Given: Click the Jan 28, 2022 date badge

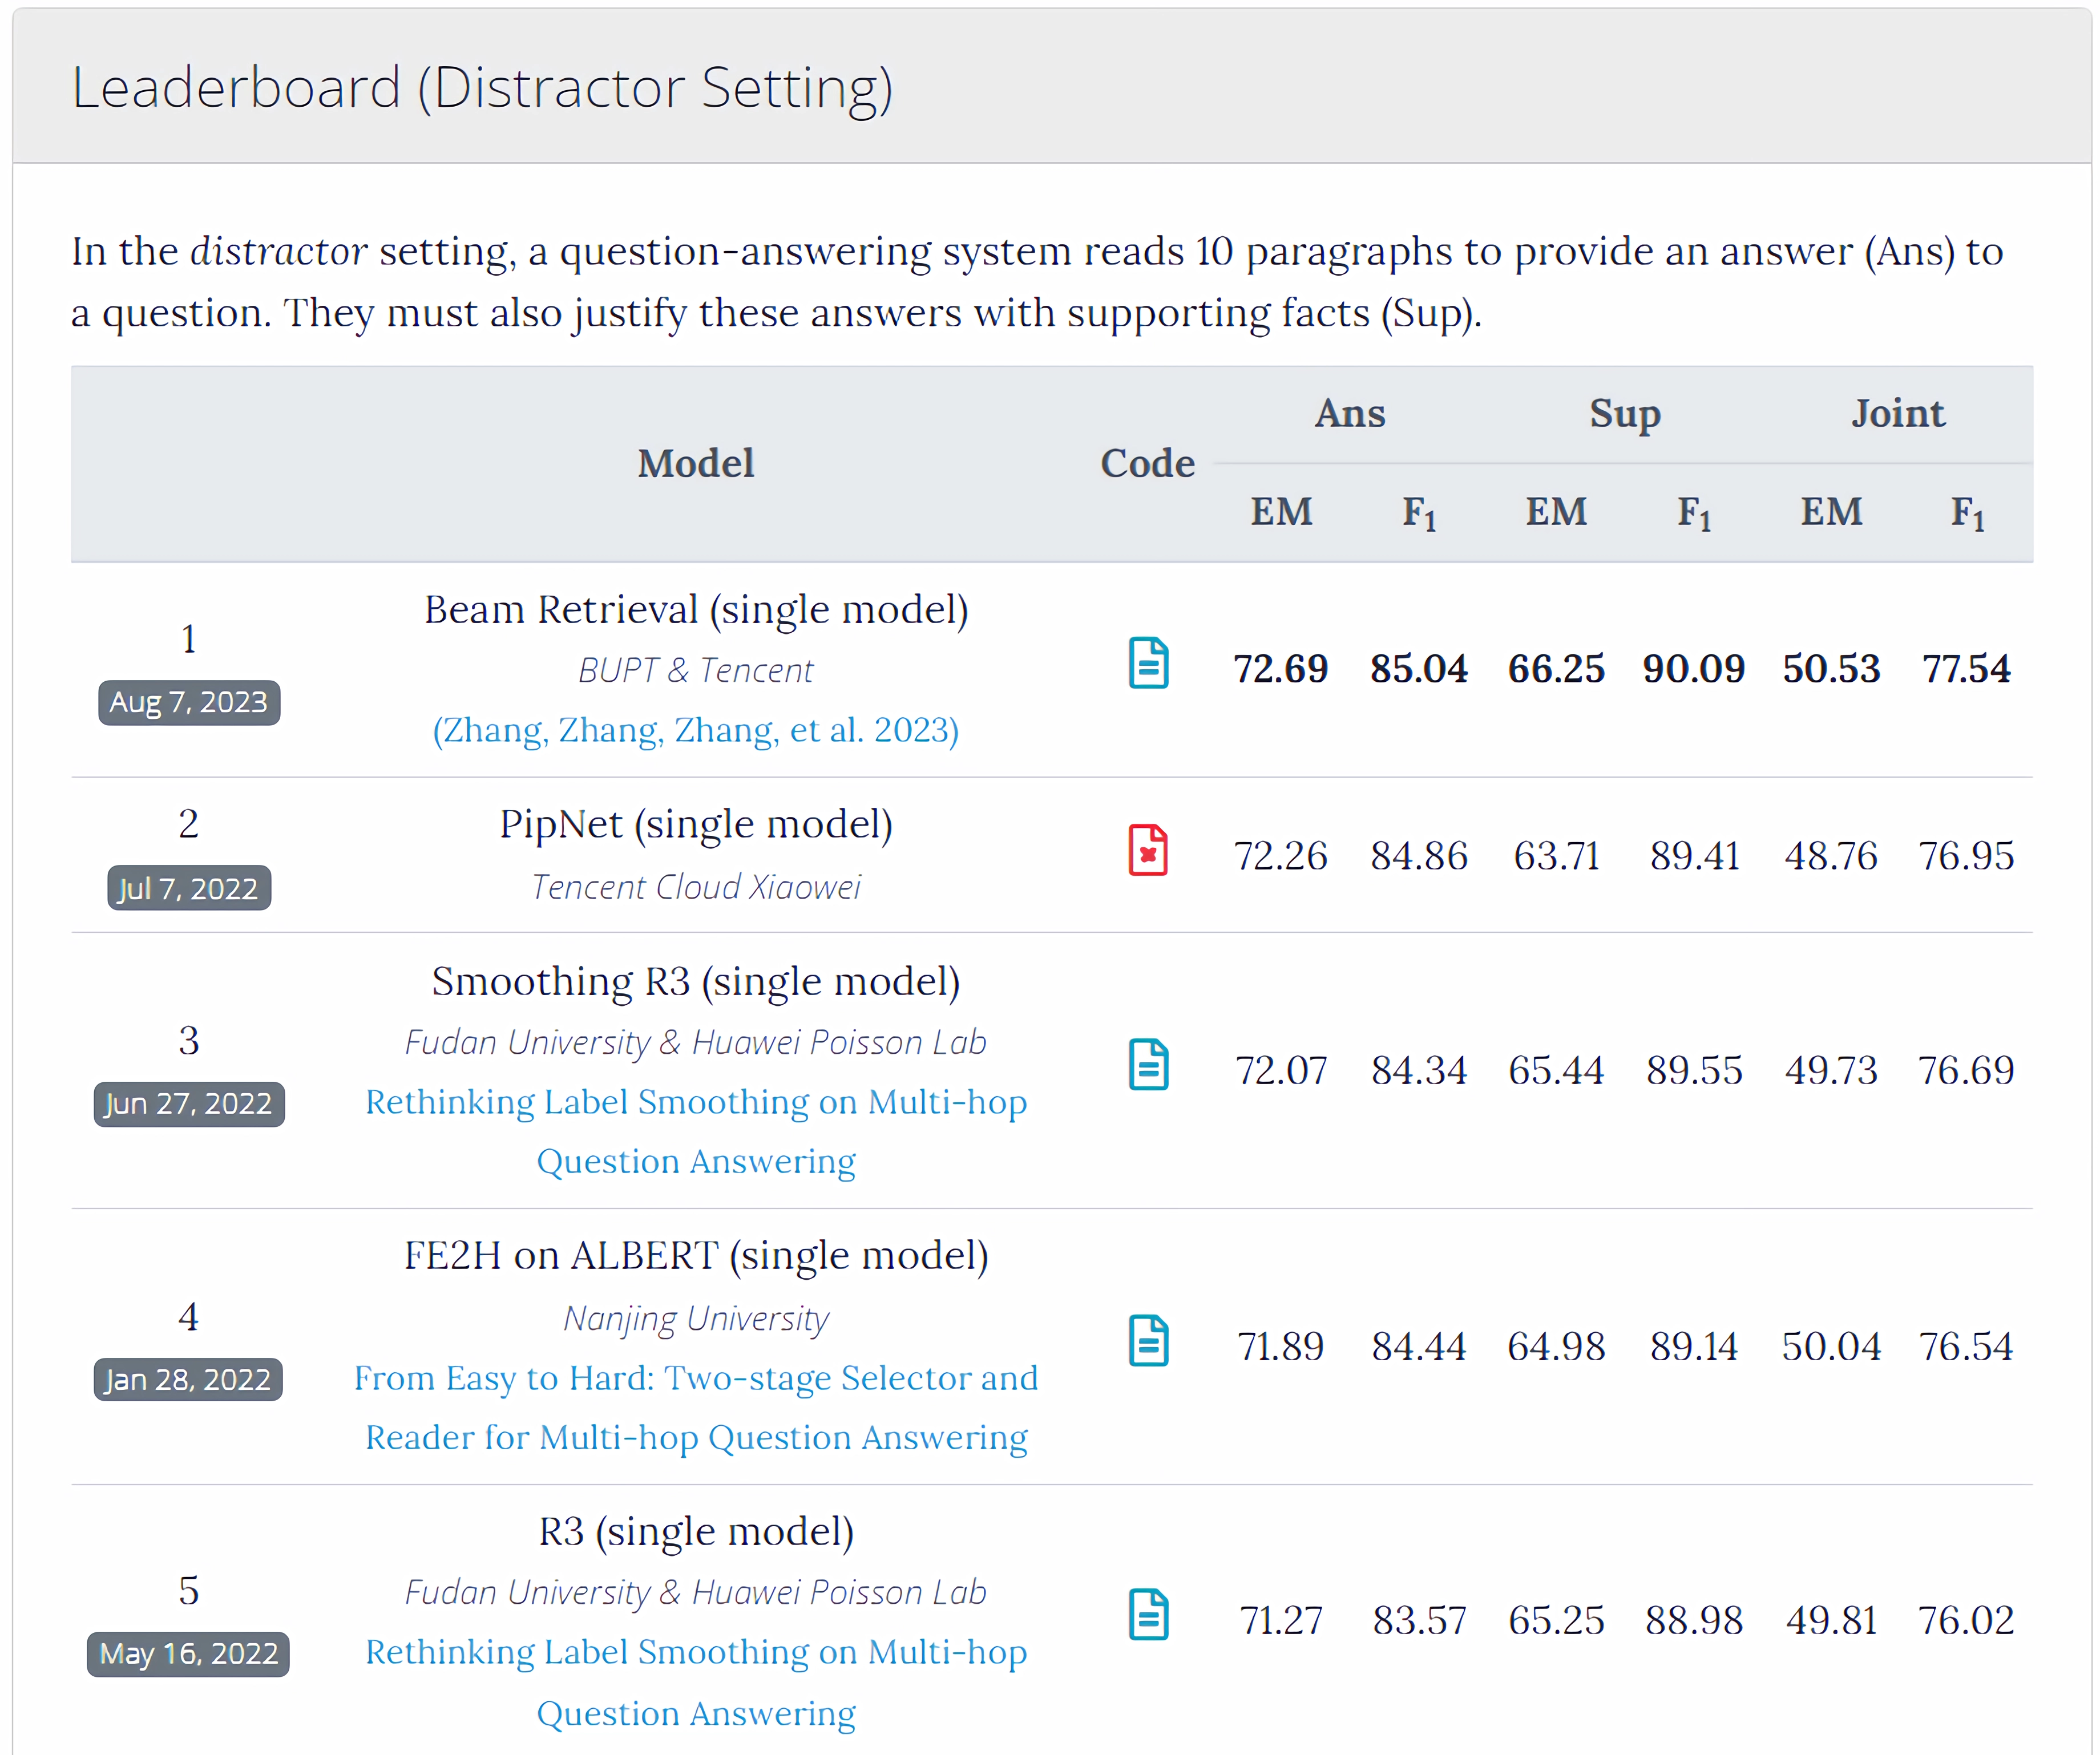Looking at the screenshot, I should point(188,1379).
